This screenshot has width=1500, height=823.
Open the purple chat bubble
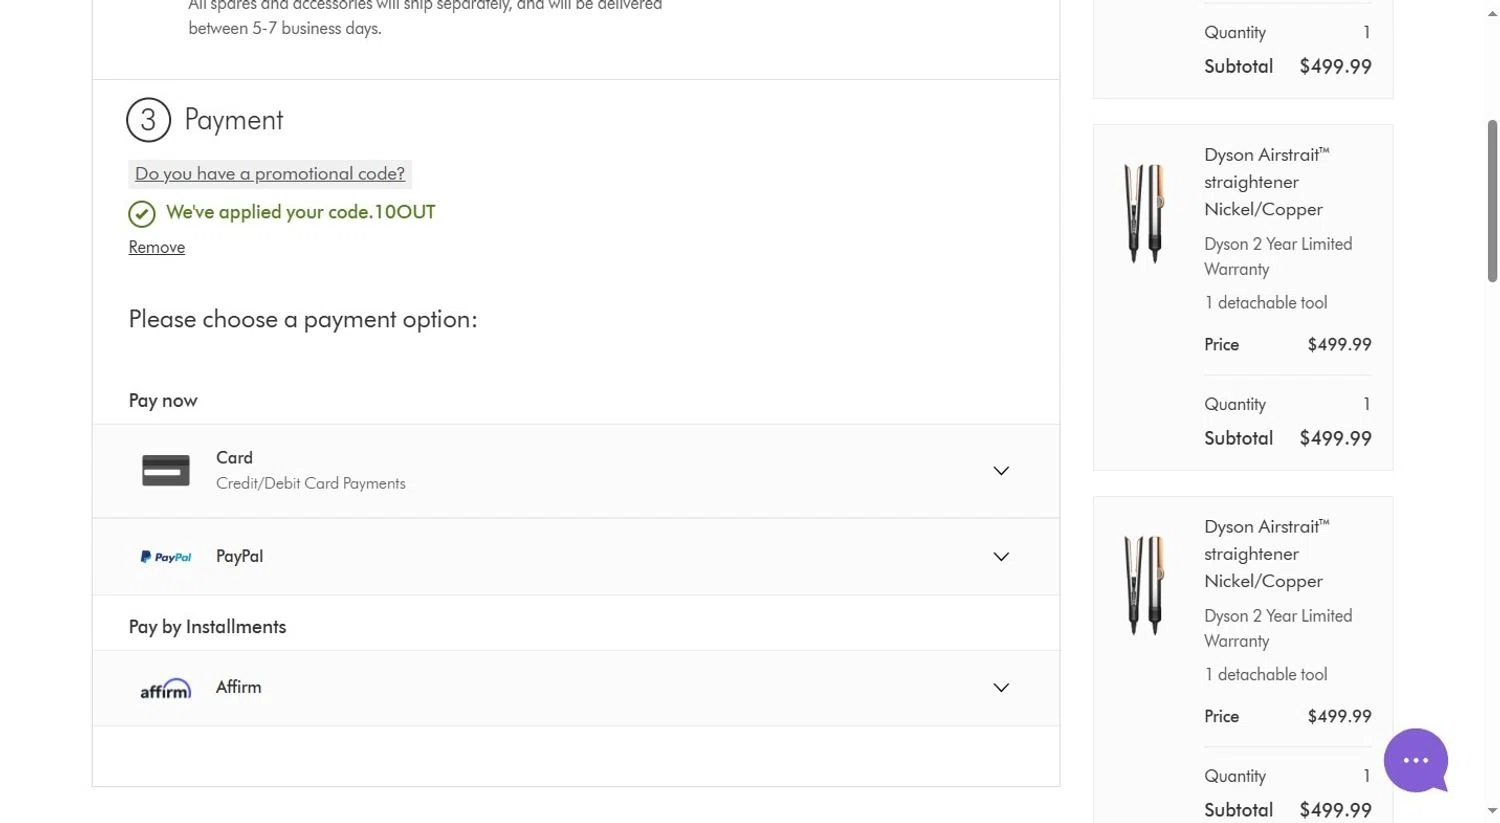pos(1415,761)
